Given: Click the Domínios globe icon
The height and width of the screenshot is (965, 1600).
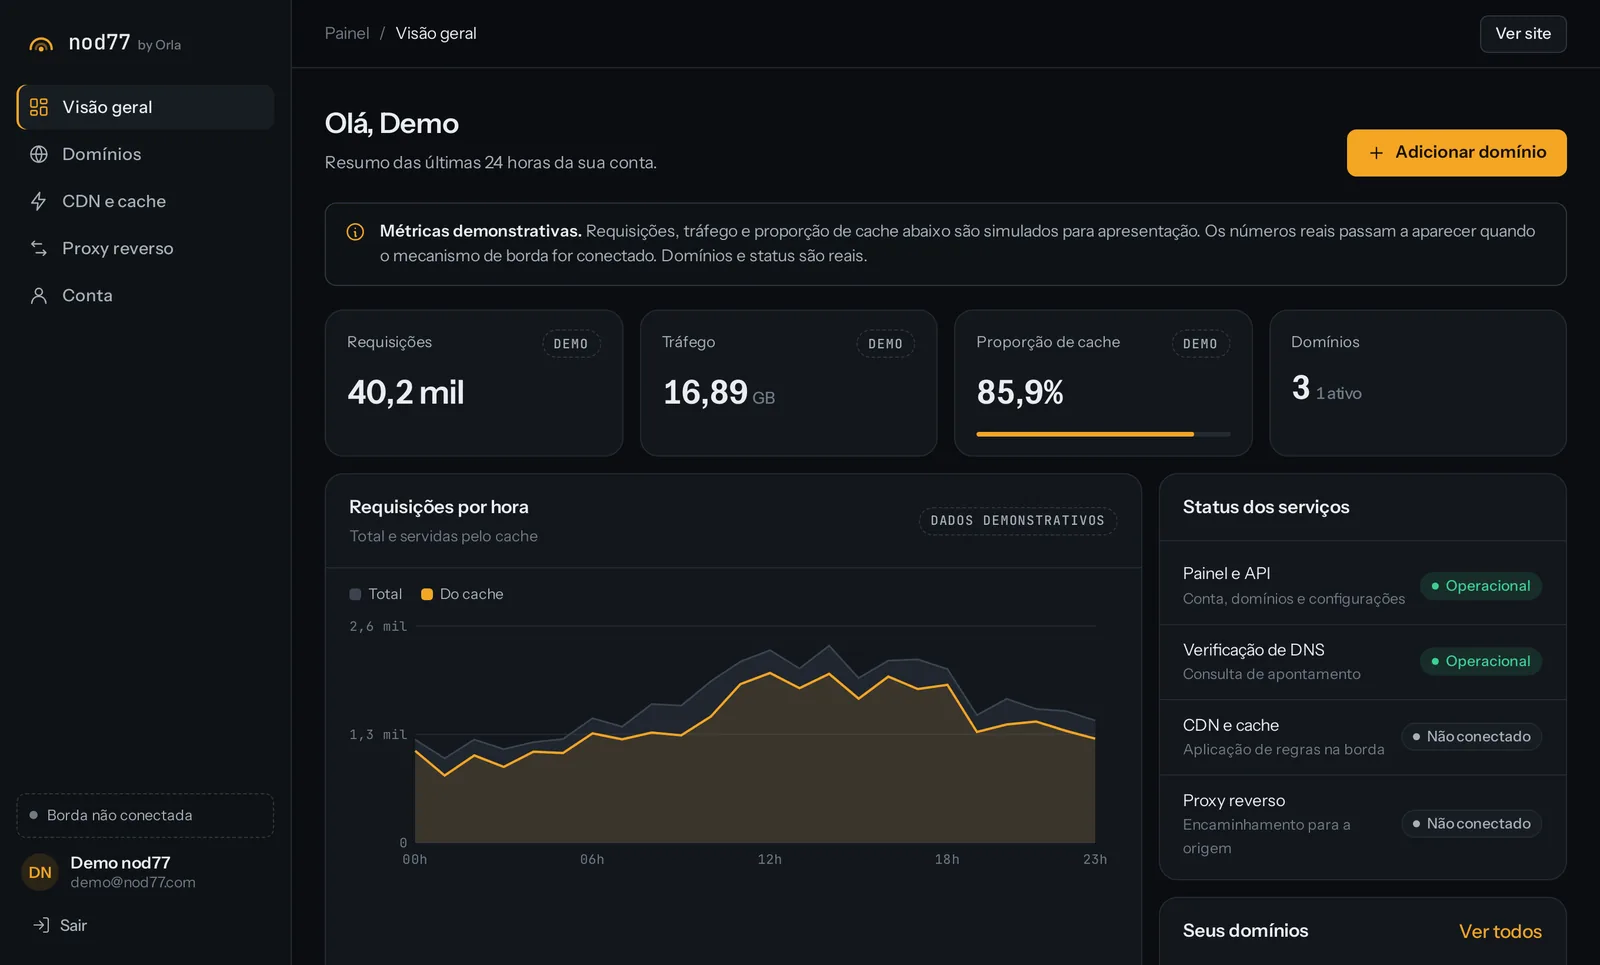Looking at the screenshot, I should pos(39,154).
